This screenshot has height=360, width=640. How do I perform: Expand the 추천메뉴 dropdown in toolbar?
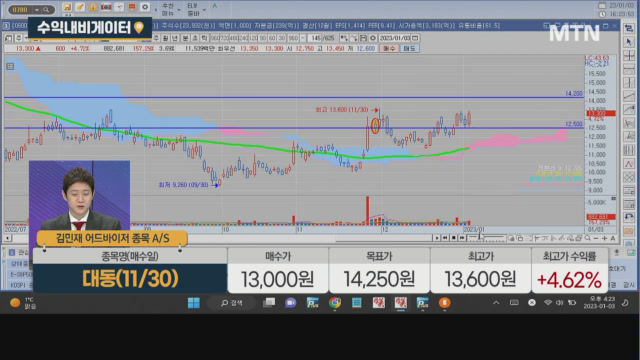(179, 10)
